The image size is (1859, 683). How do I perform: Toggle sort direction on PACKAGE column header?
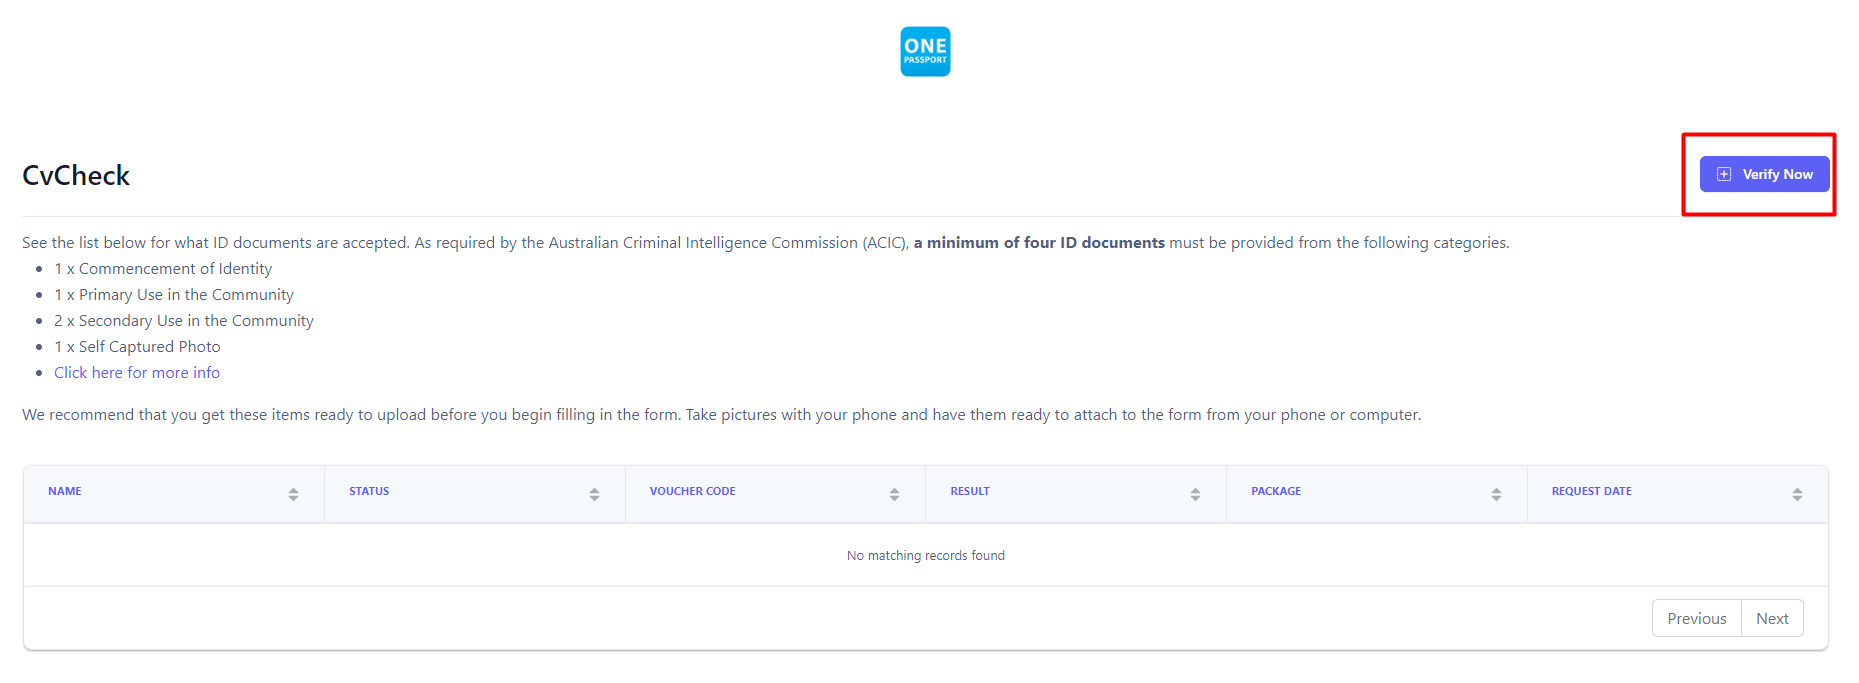point(1276,491)
